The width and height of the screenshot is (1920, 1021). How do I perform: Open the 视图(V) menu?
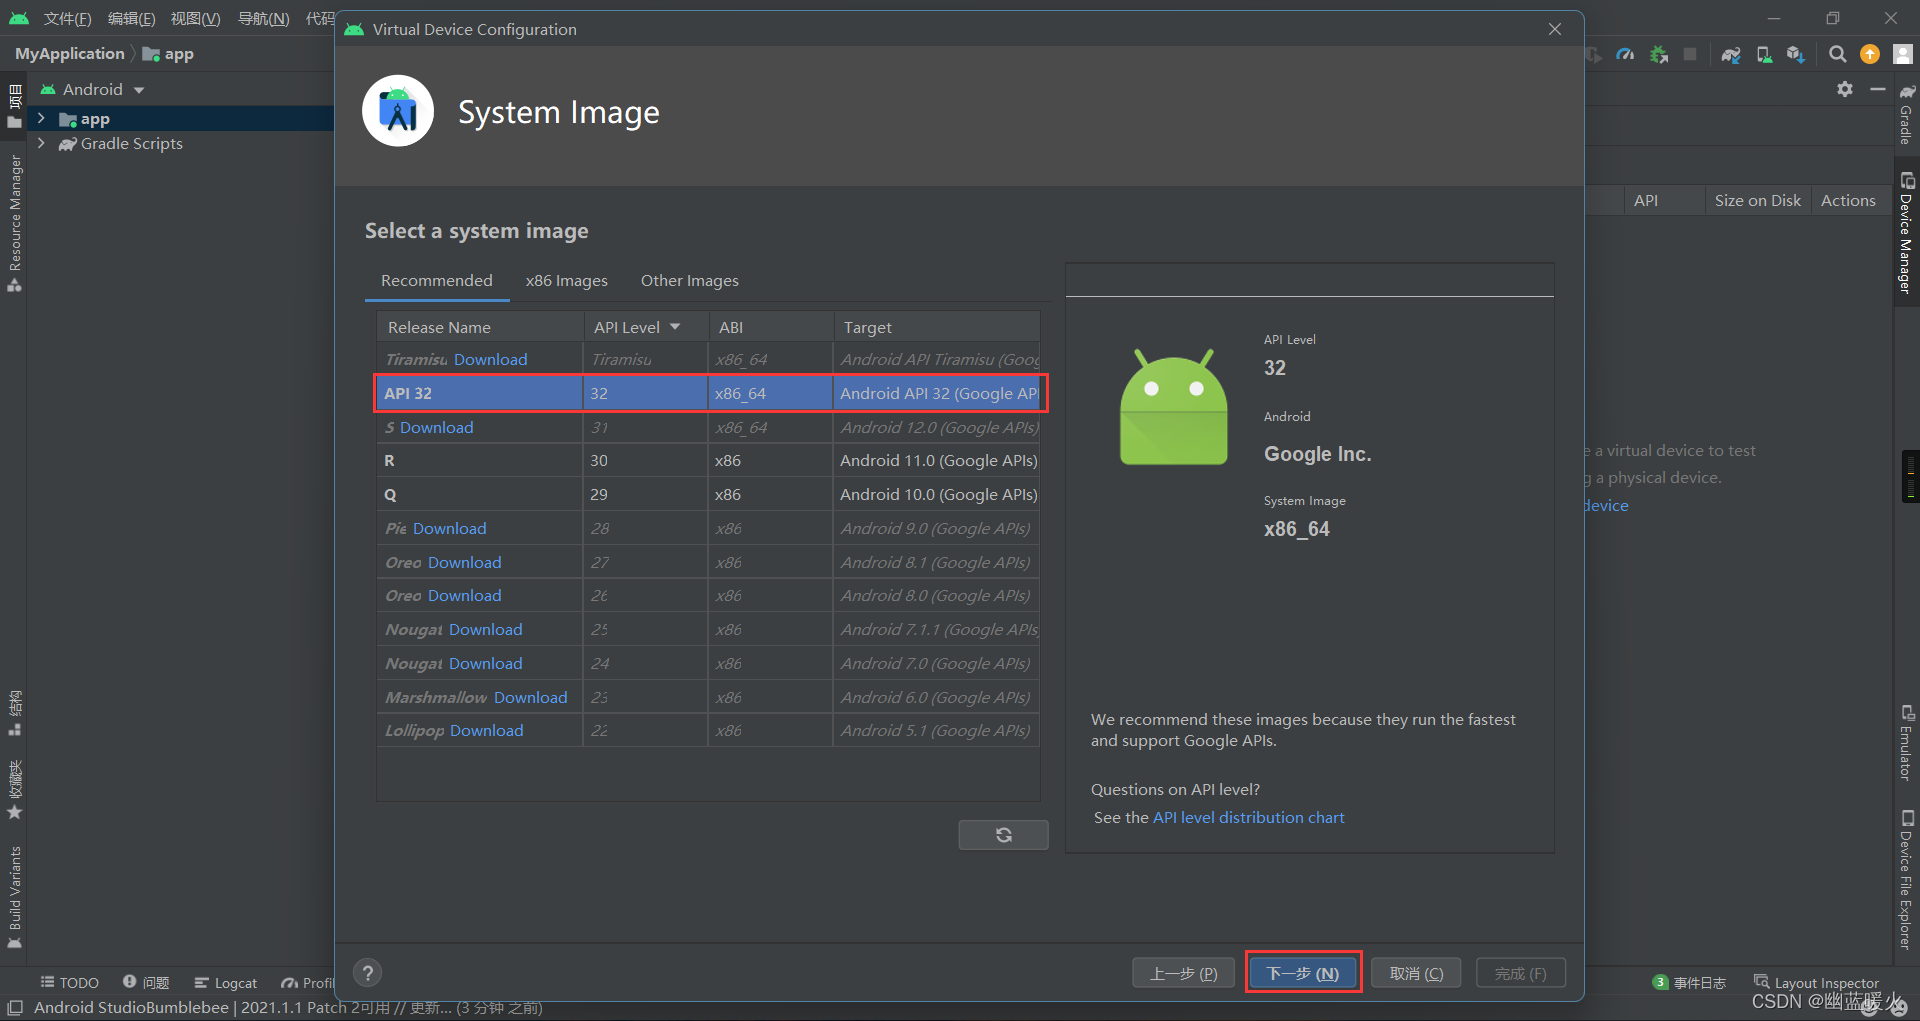(x=195, y=19)
